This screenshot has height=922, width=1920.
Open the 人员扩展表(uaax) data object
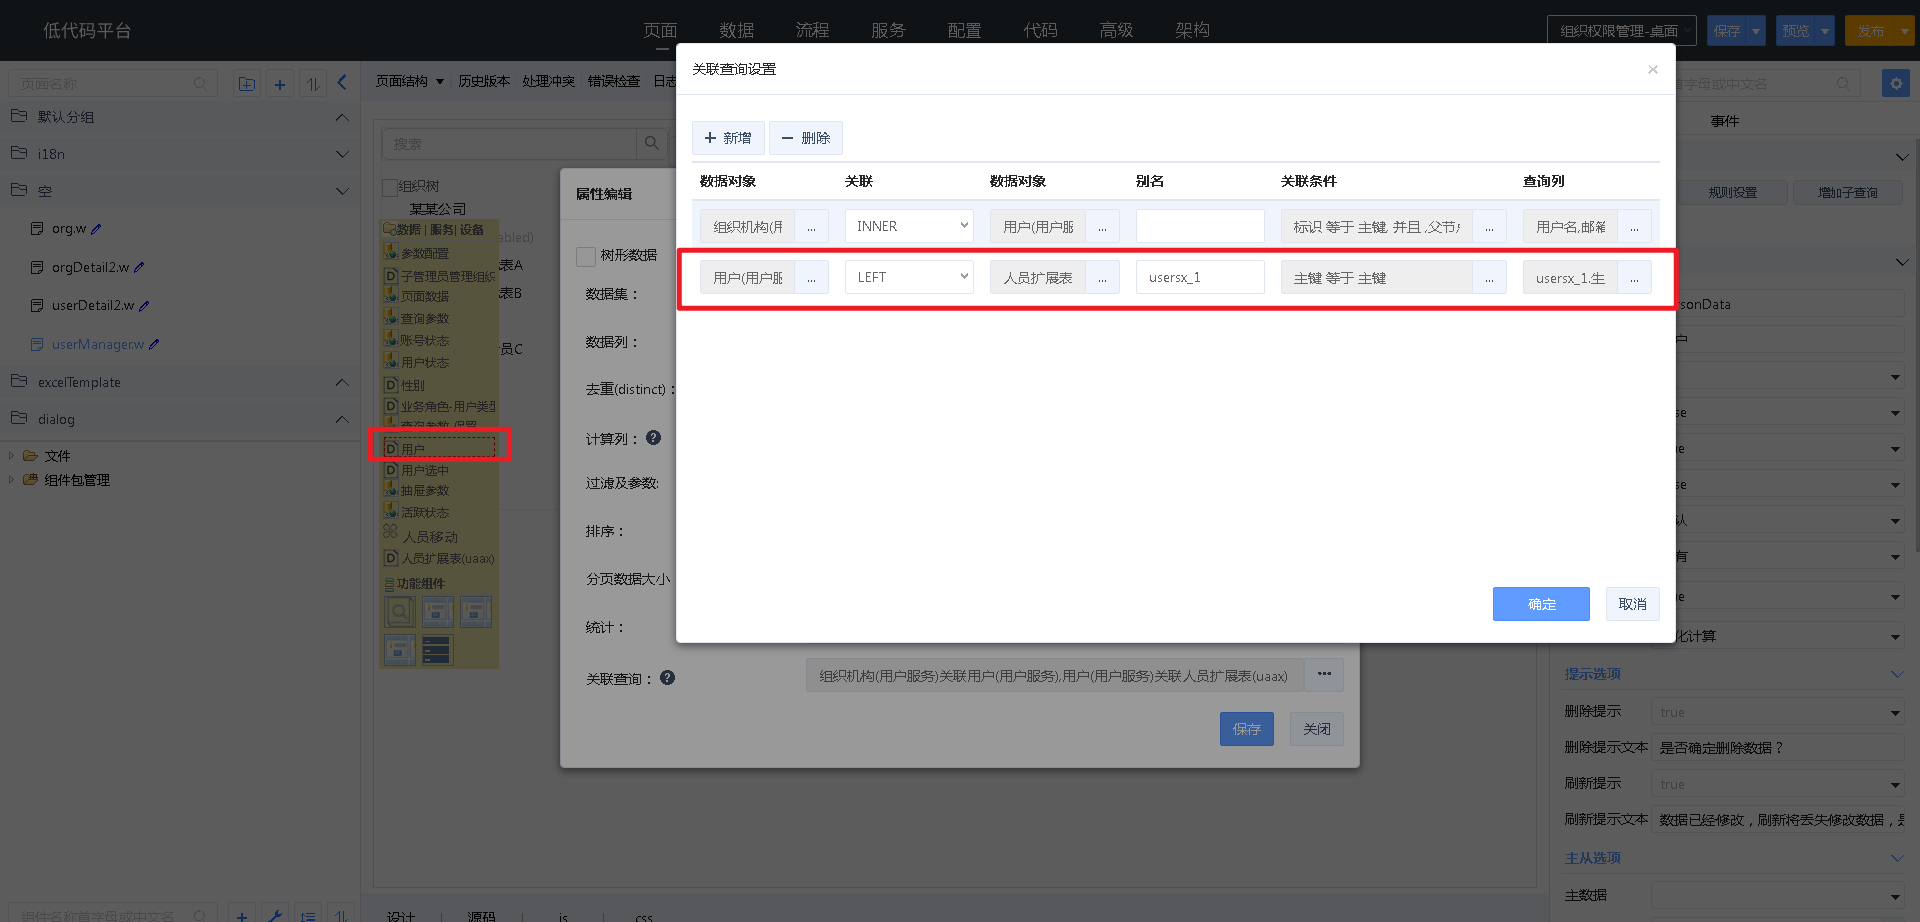pyautogui.click(x=440, y=558)
